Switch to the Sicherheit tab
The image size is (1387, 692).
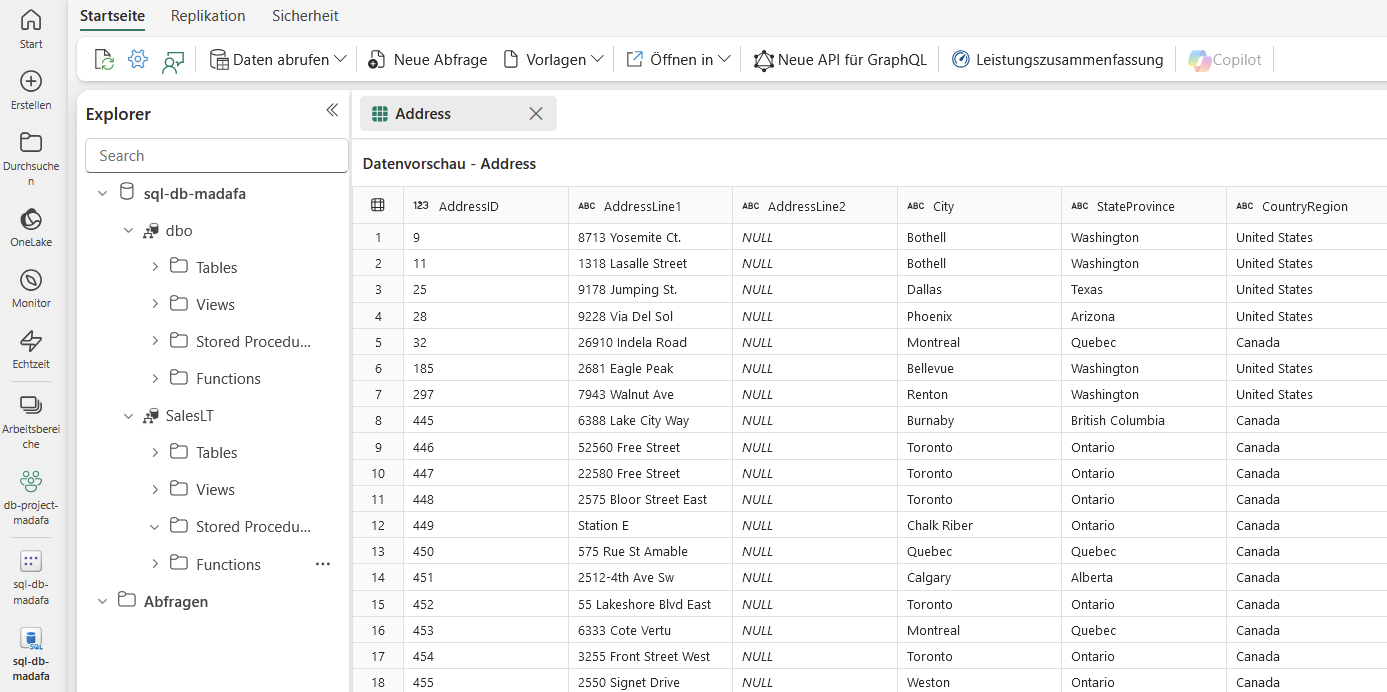pyautogui.click(x=305, y=16)
